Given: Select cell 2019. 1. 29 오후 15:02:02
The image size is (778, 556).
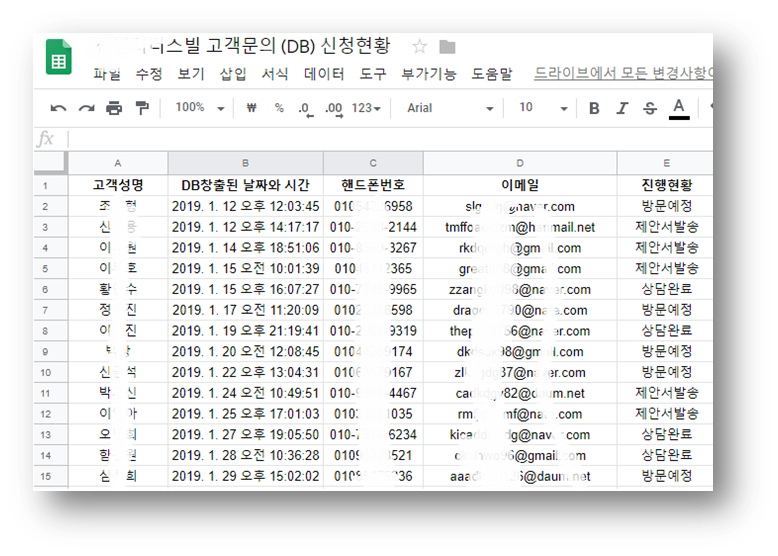Looking at the screenshot, I should [x=245, y=476].
